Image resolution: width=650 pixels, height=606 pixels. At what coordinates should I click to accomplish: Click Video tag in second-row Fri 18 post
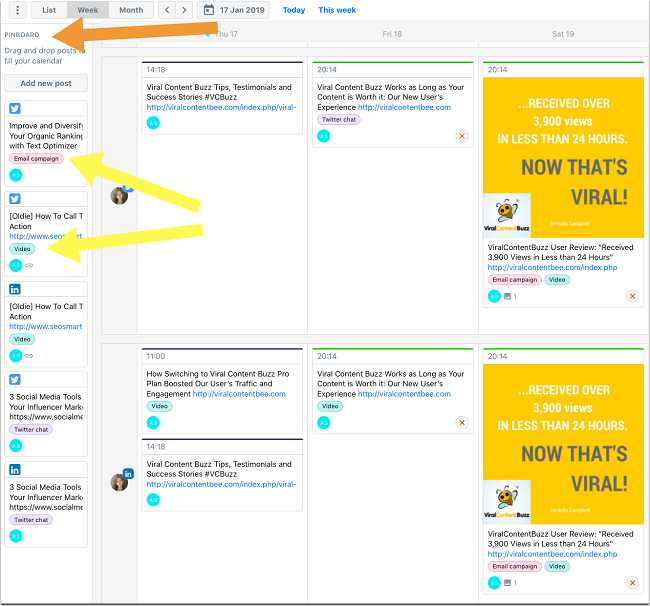(330, 406)
